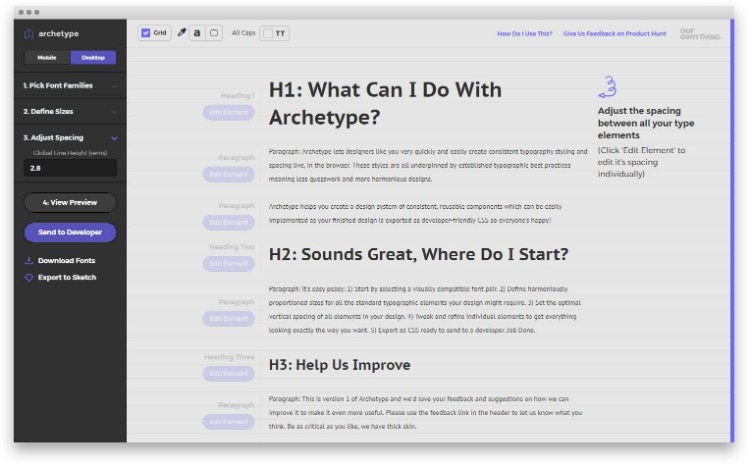The width and height of the screenshot is (748, 464).
Task: Click the Send to Developer button
Action: [x=70, y=232]
